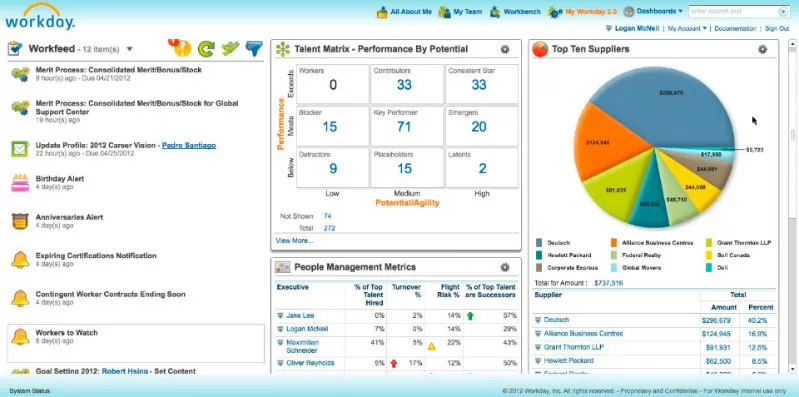Refresh the Workfeed with green arrow icon
This screenshot has height=397, width=799.
tap(206, 48)
